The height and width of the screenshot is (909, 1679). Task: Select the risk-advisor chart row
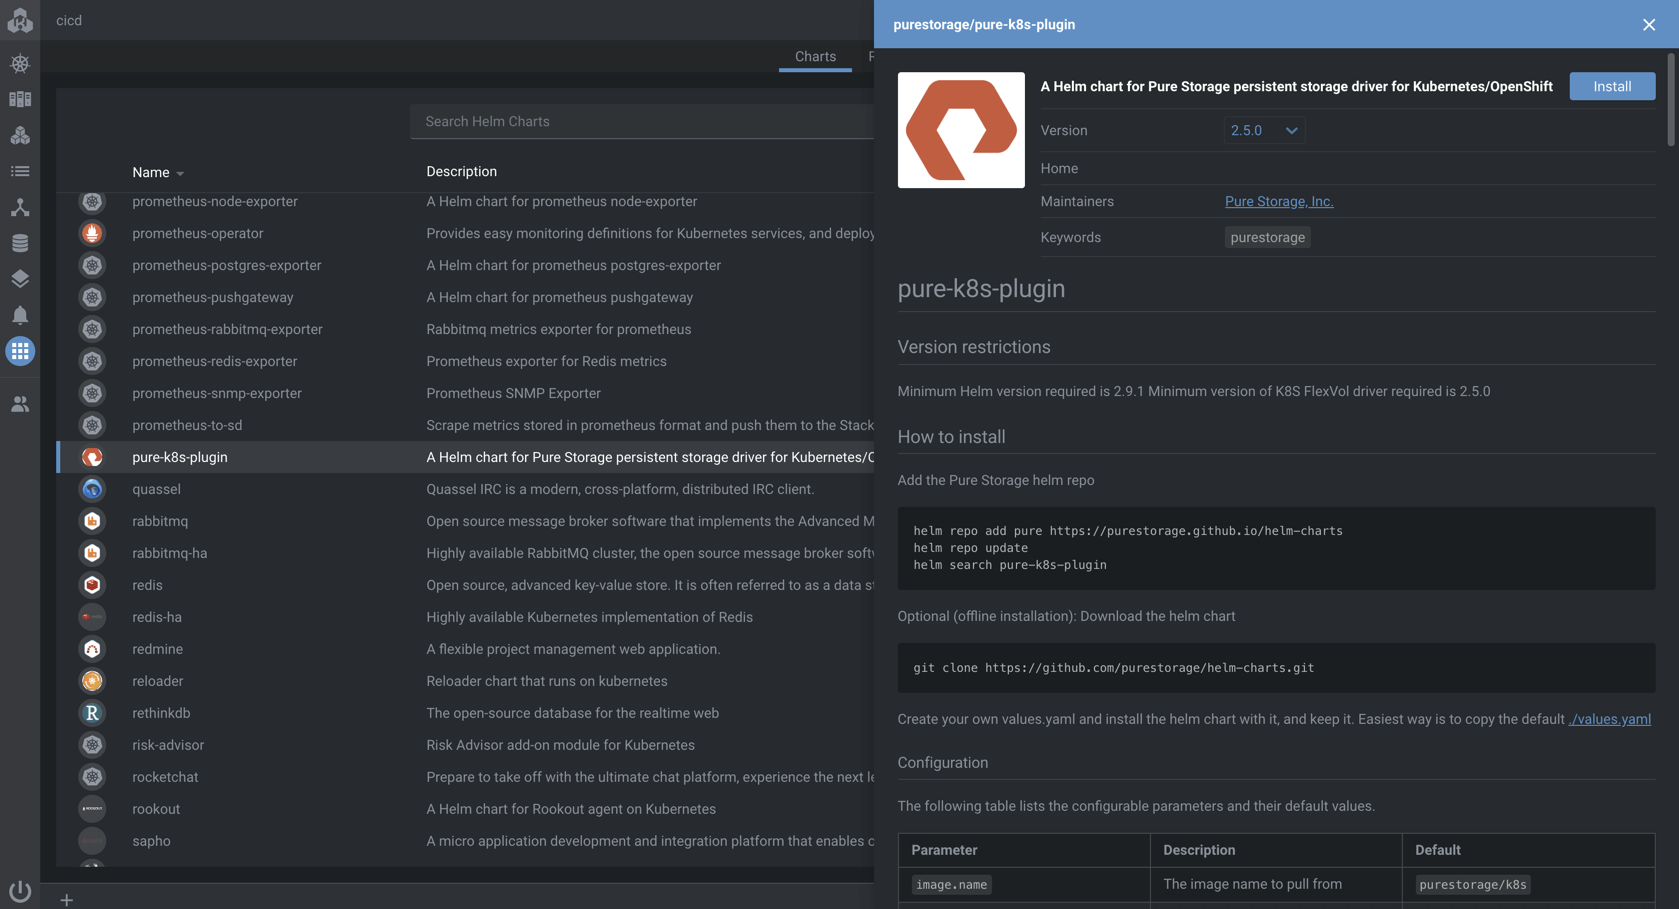point(465,745)
